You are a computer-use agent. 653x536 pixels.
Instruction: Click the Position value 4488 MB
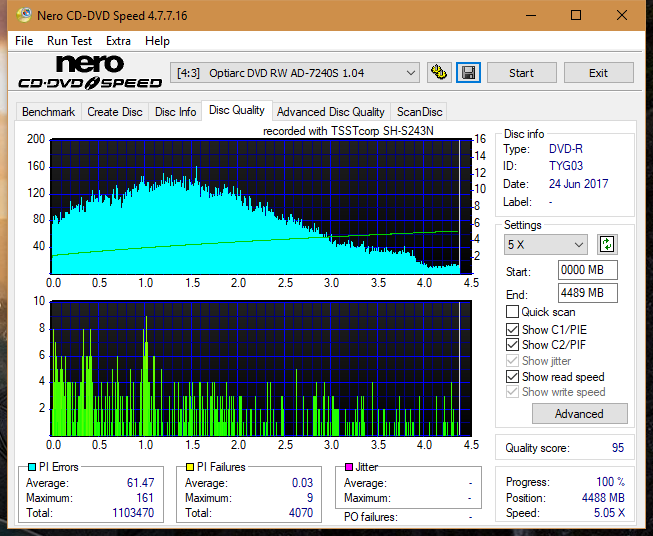603,498
